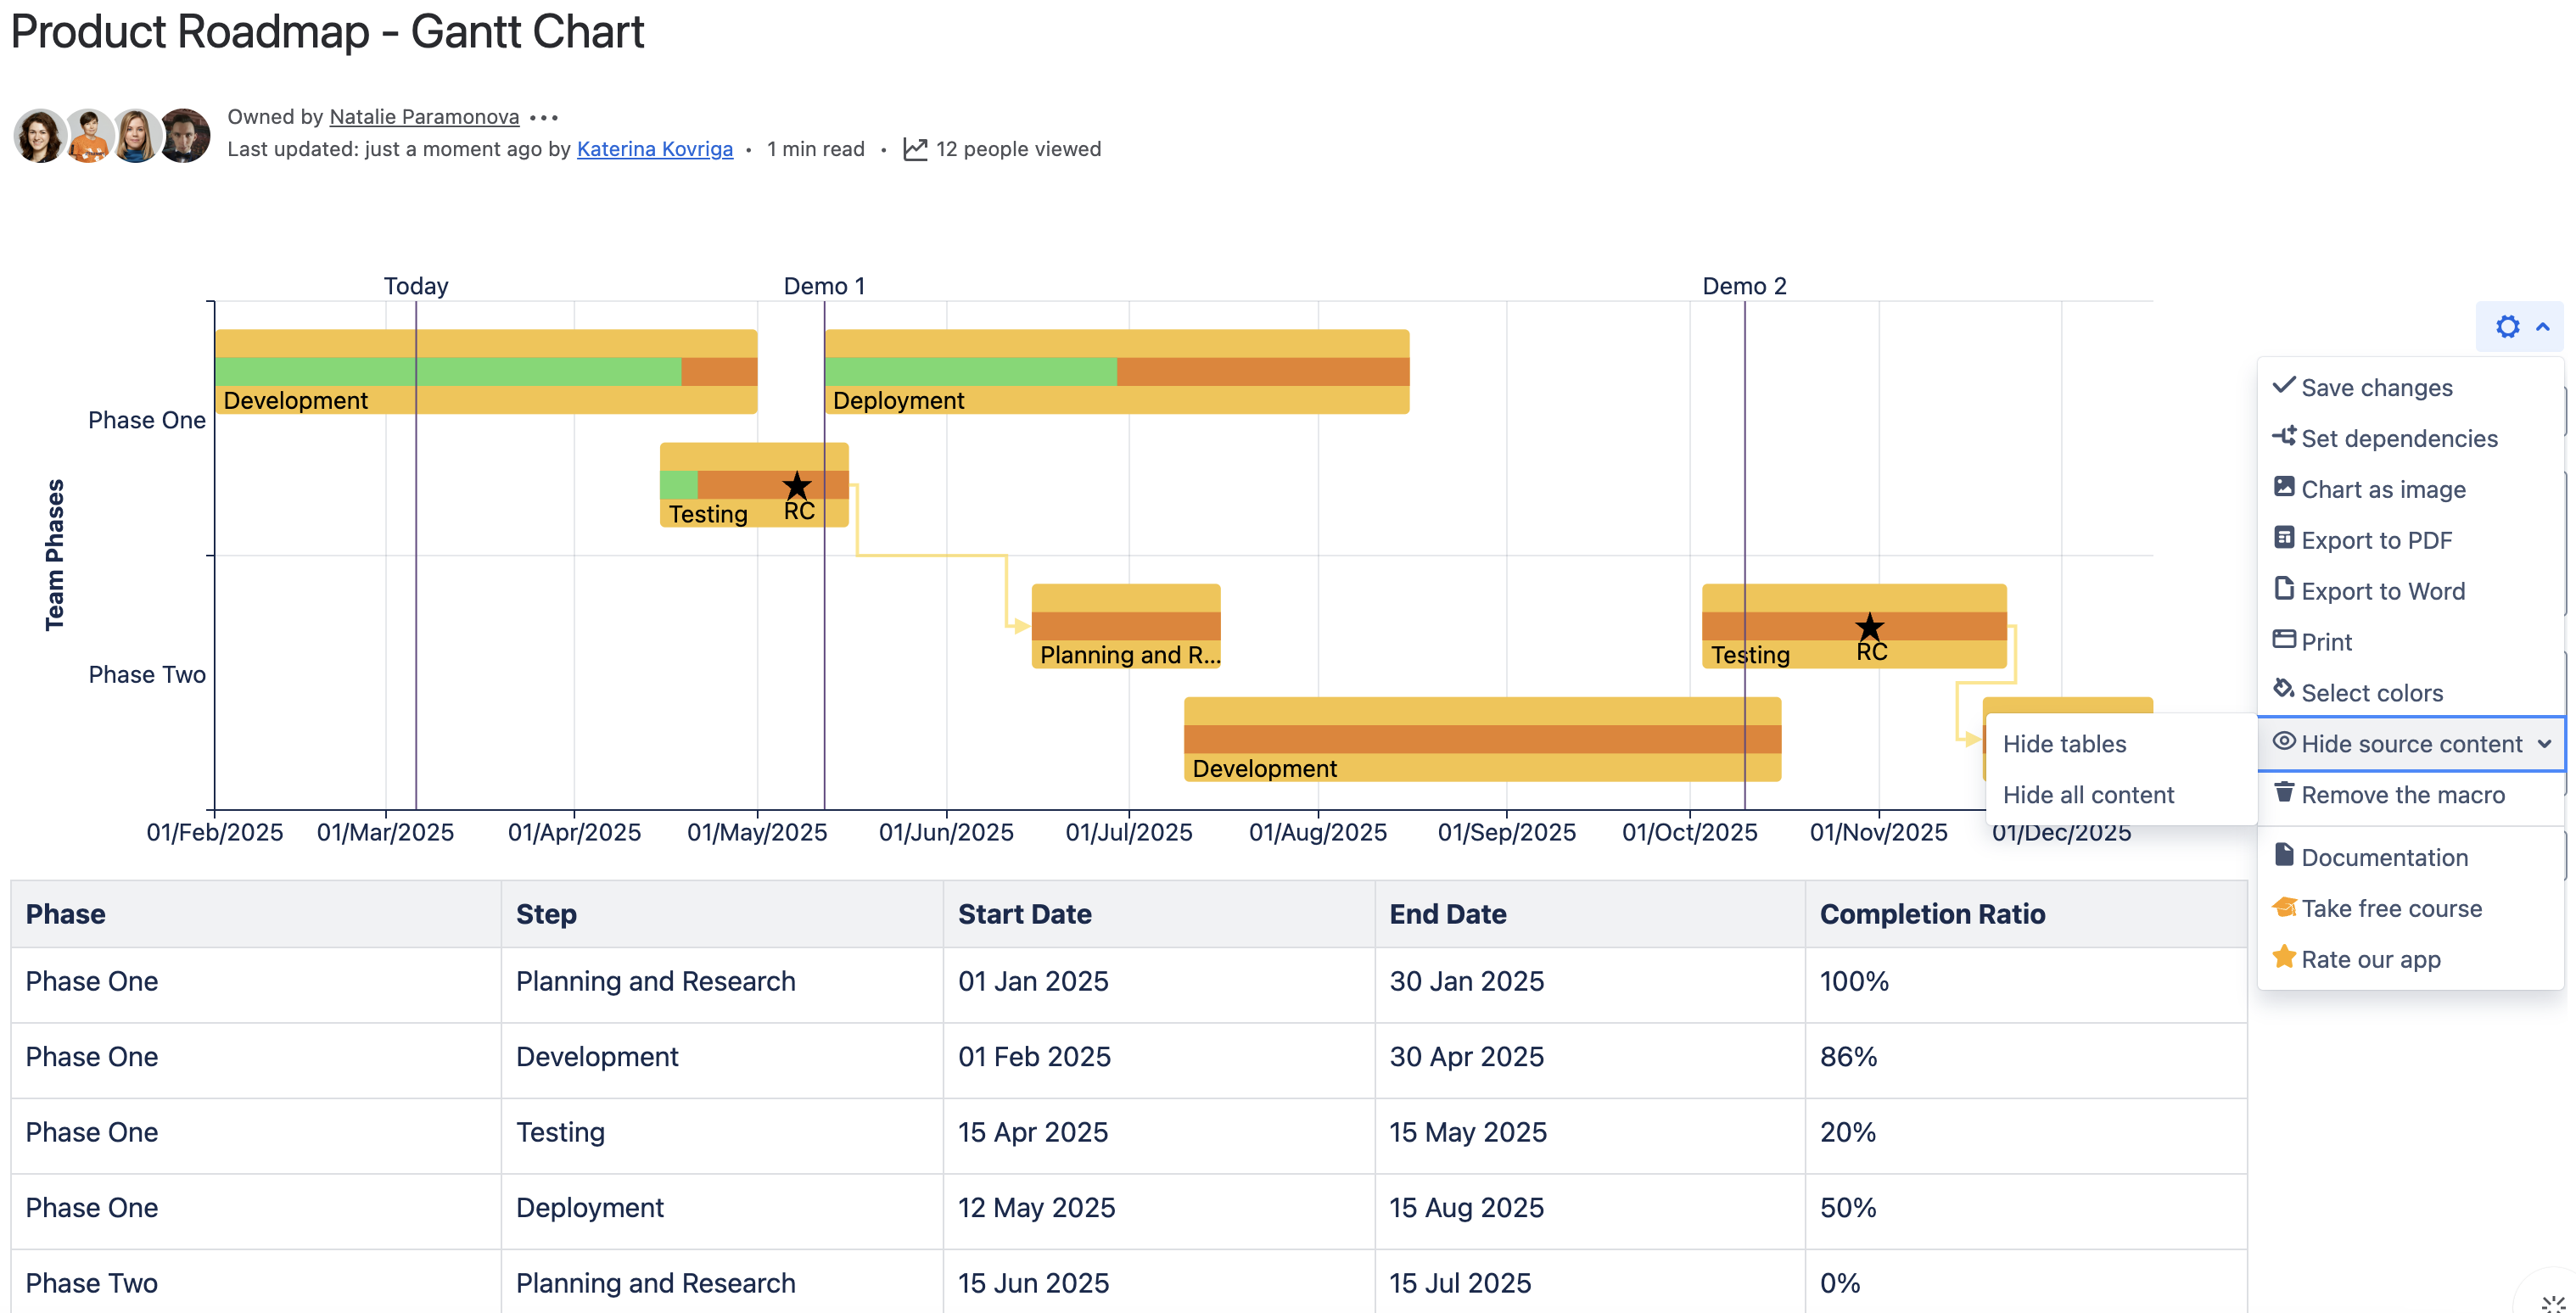Open the Documentation menu entry
Viewport: 2576px width, 1313px height.
point(2384,857)
